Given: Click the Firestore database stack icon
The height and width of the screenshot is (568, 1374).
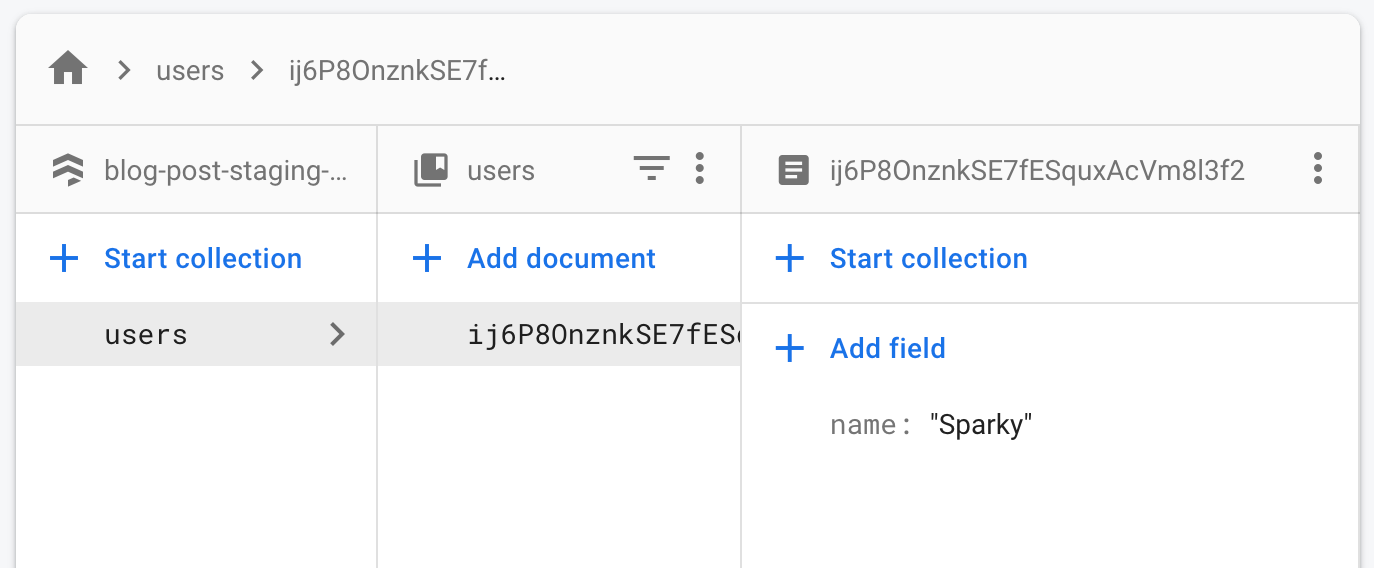Looking at the screenshot, I should [68, 170].
